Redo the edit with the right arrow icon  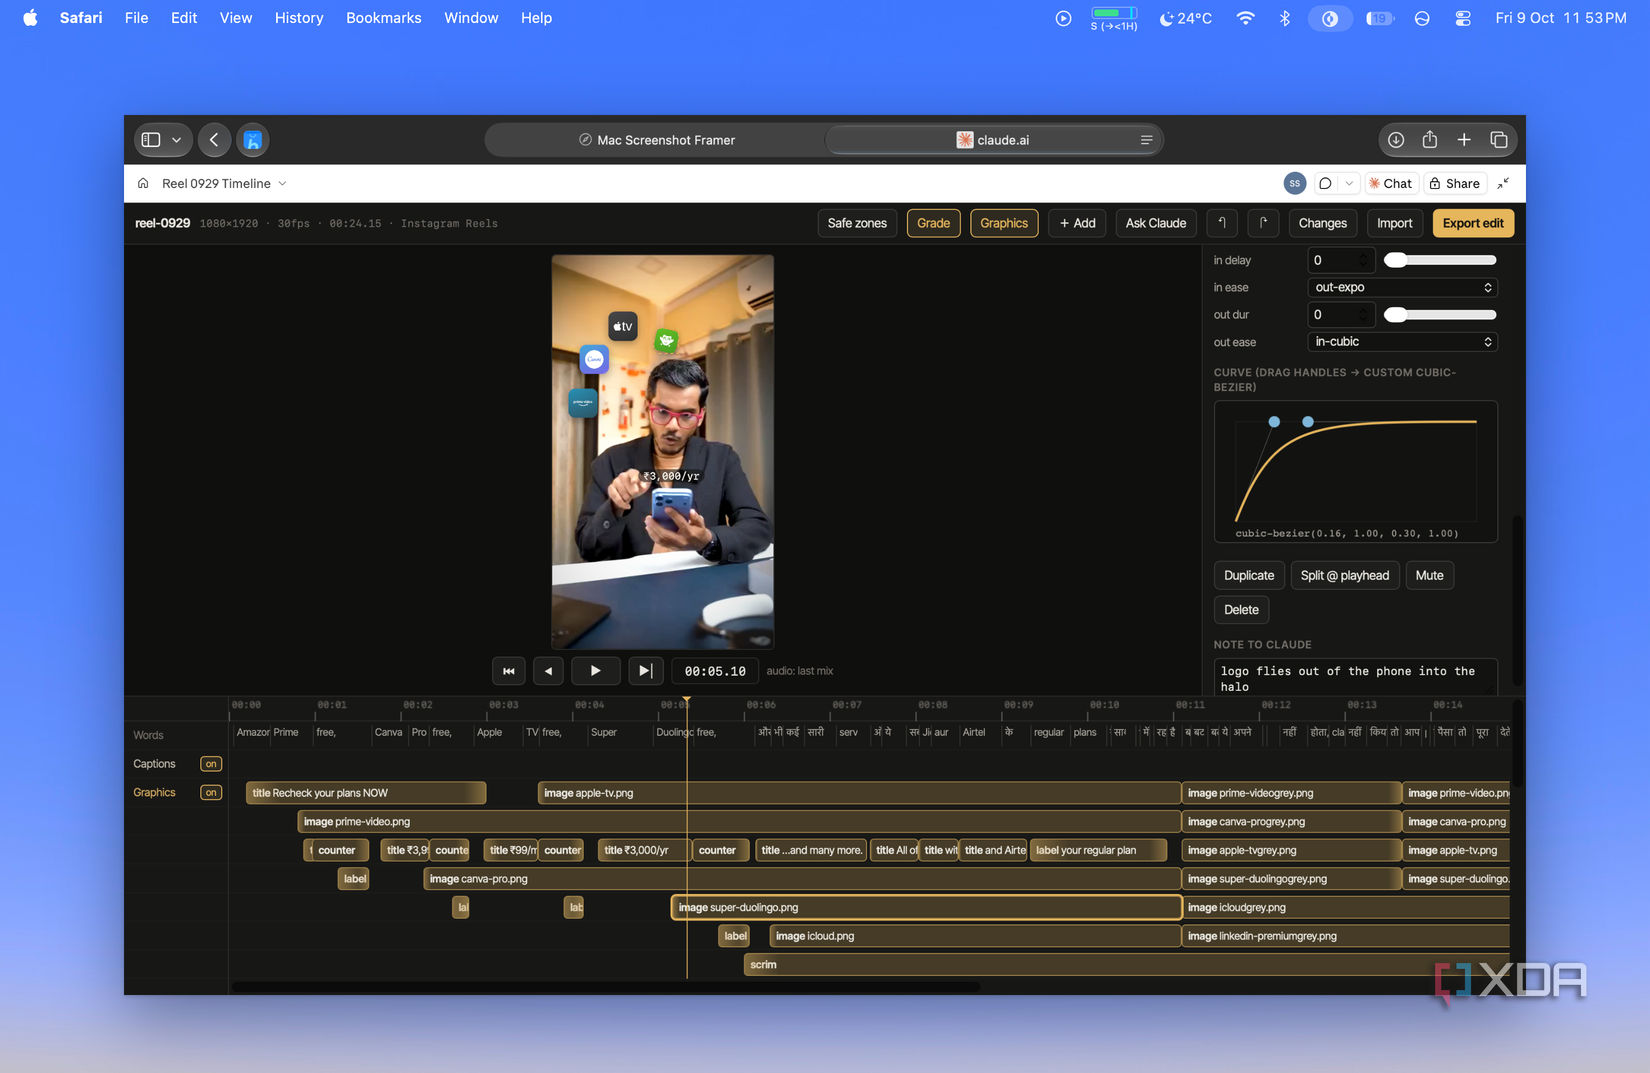click(x=1263, y=223)
